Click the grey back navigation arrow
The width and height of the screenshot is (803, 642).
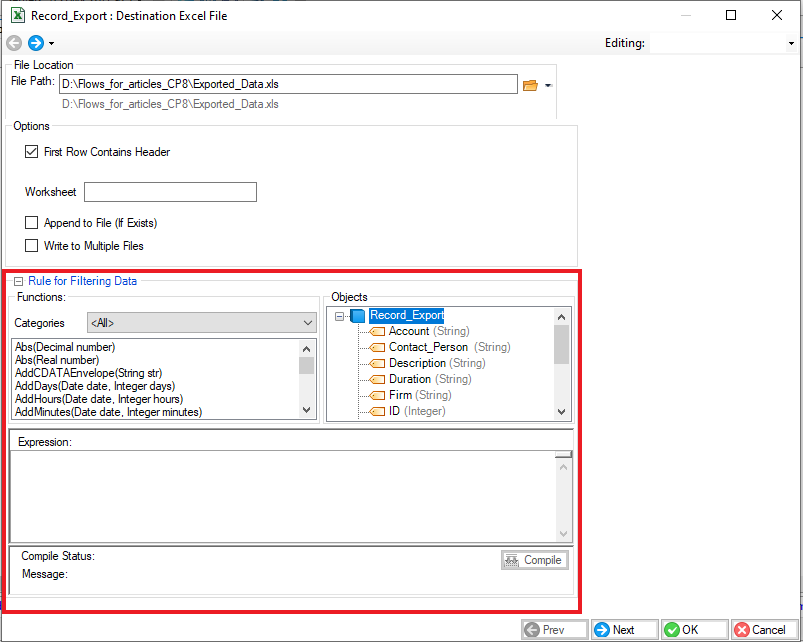(14, 43)
